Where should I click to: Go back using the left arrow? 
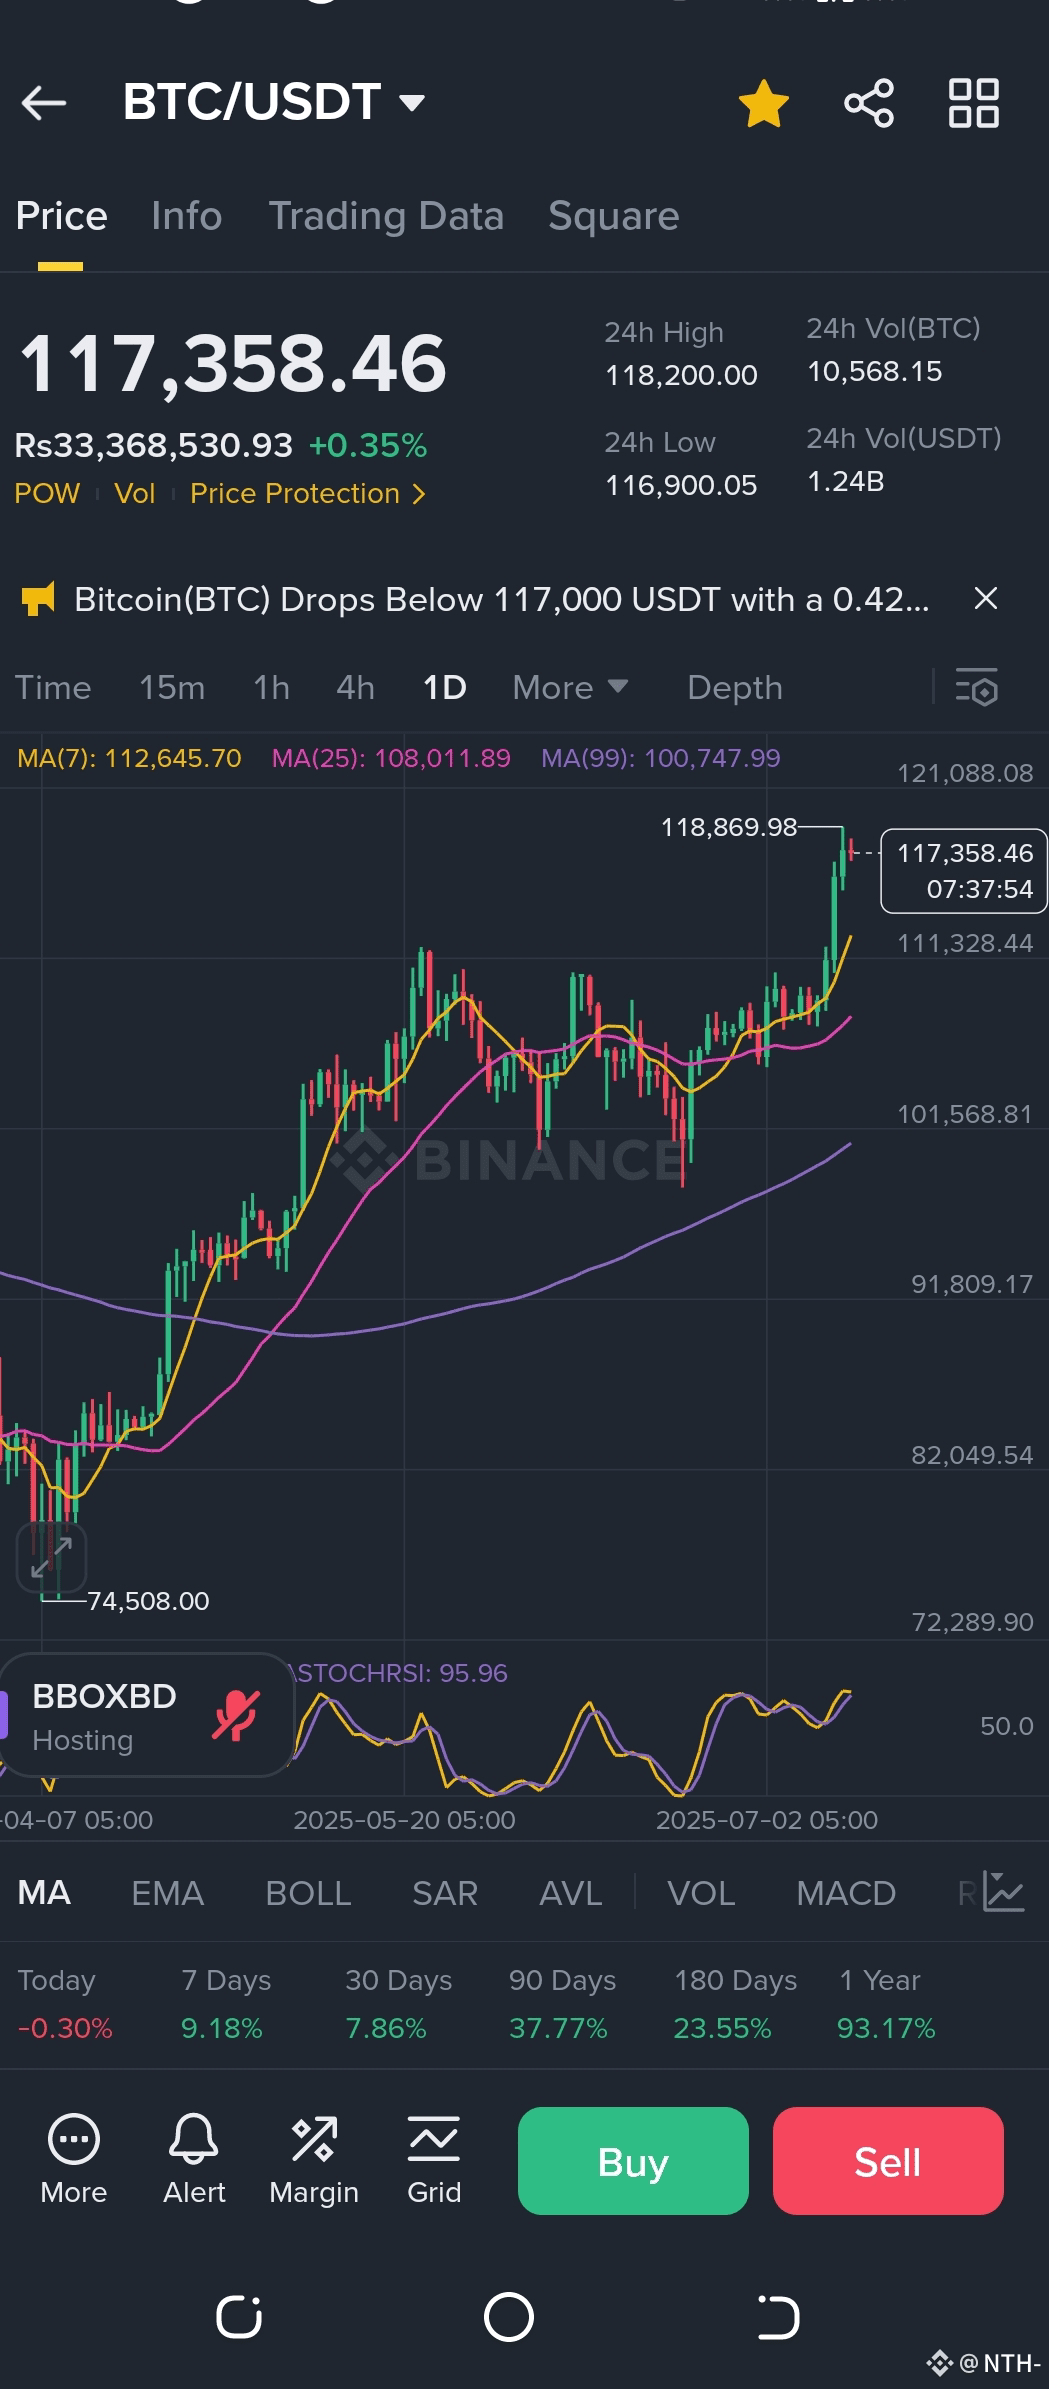[x=43, y=102]
